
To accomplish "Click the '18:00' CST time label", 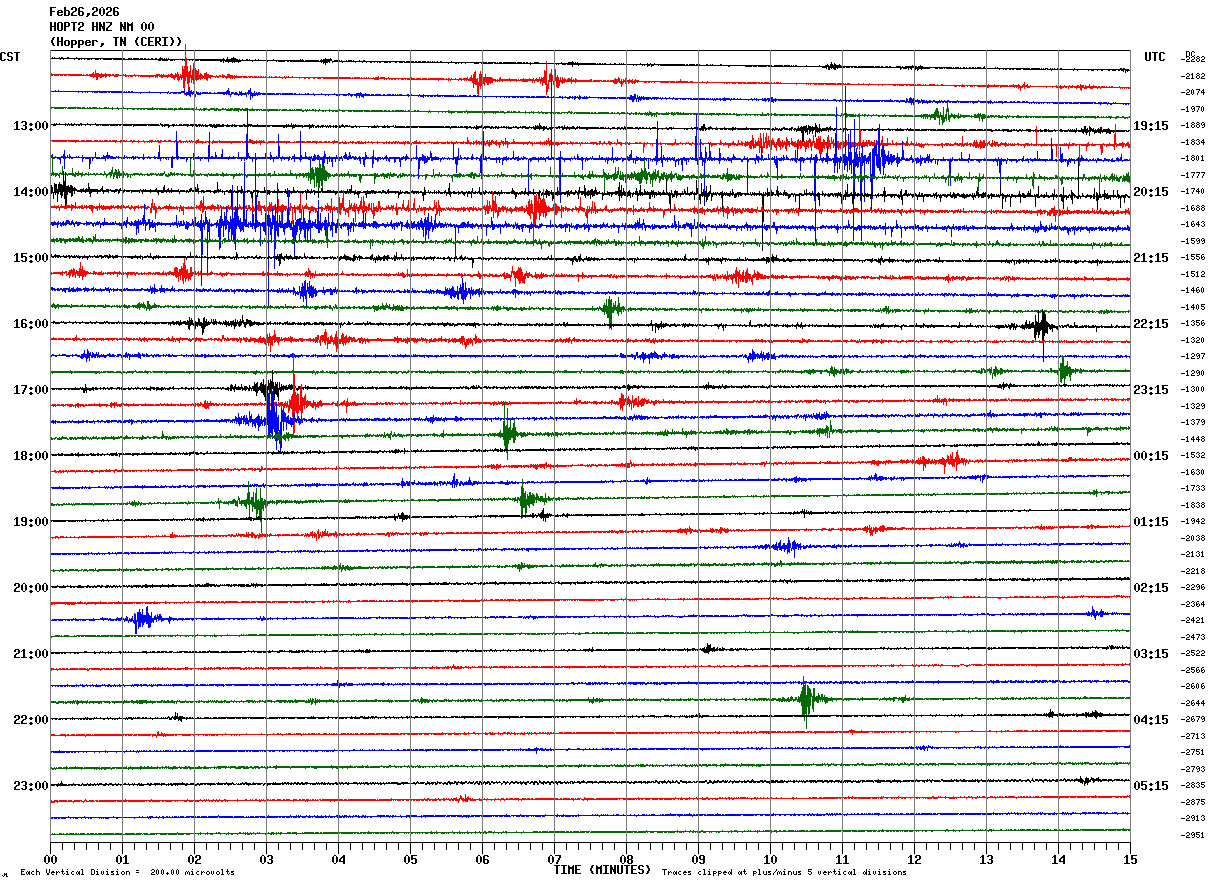I will 30,456.
